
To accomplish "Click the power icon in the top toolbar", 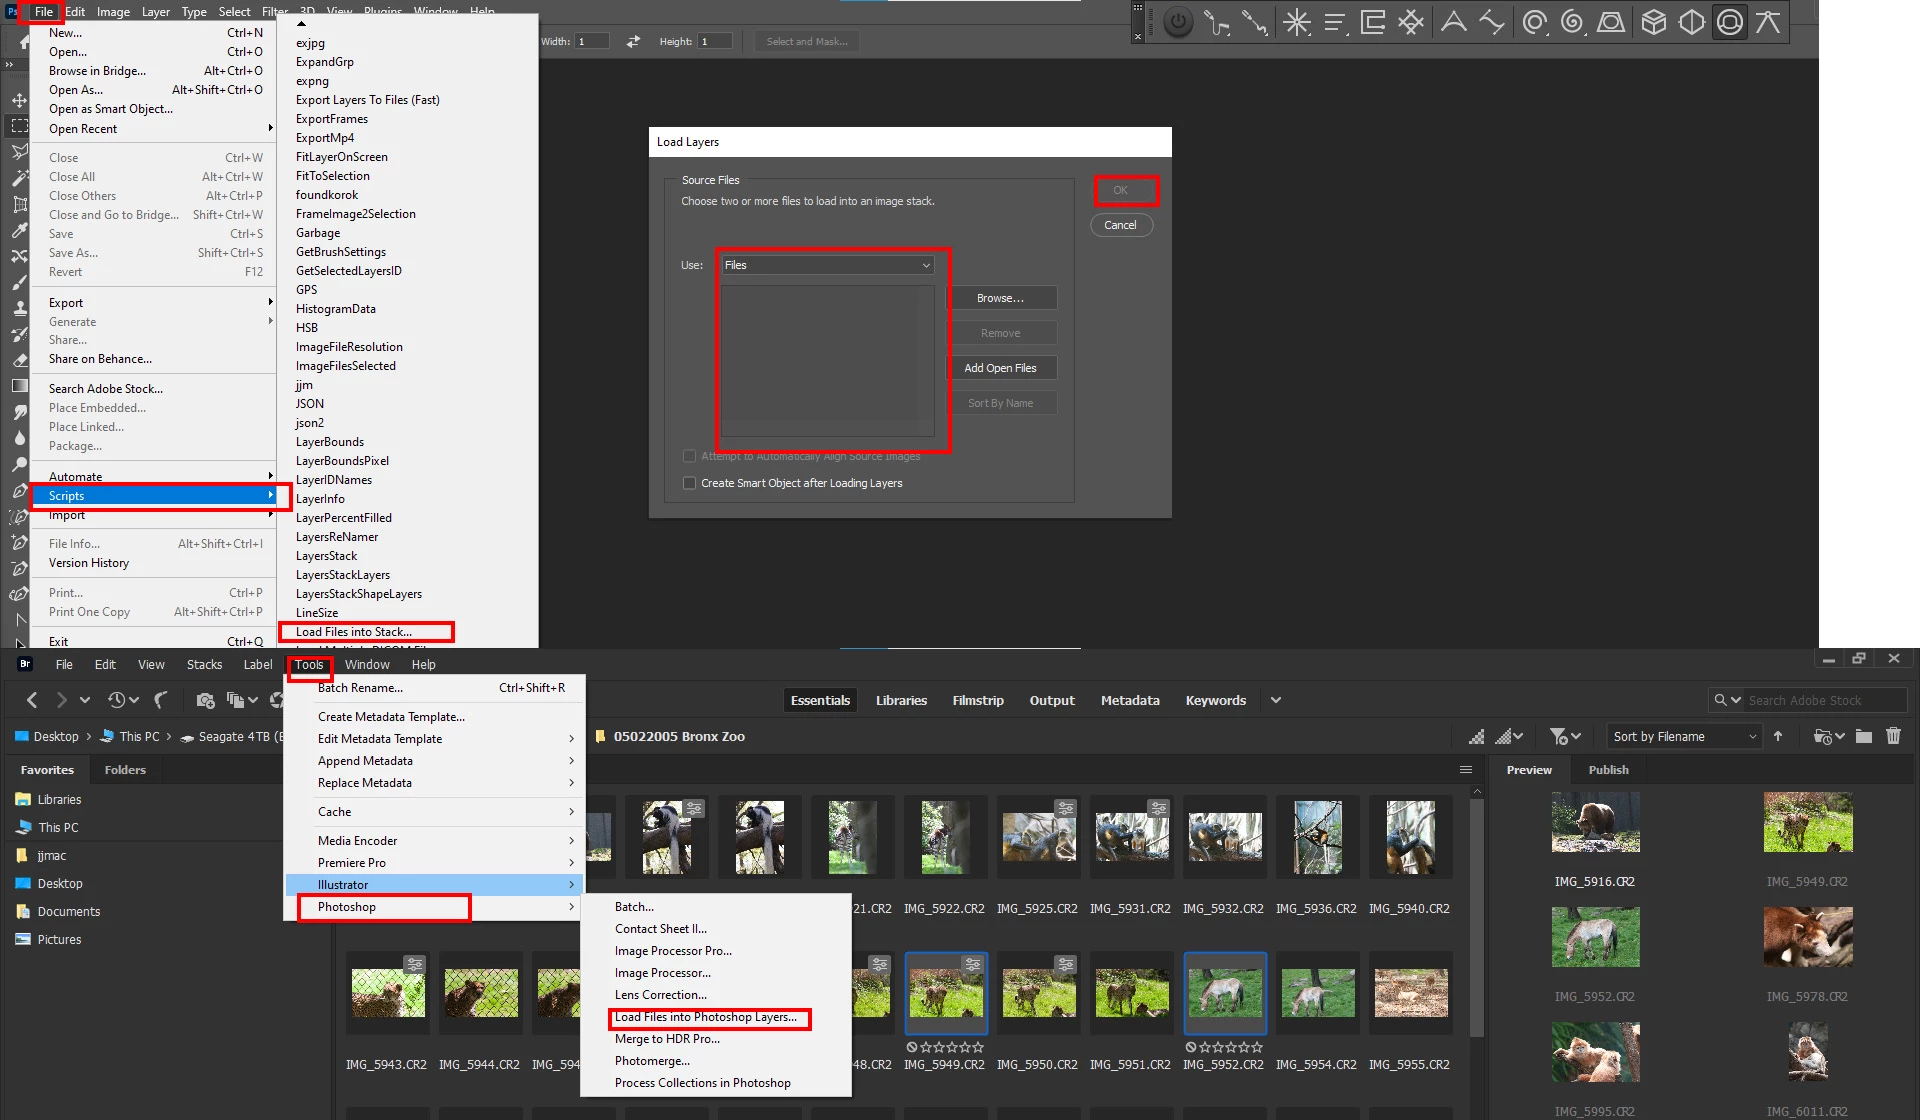I will [1179, 22].
